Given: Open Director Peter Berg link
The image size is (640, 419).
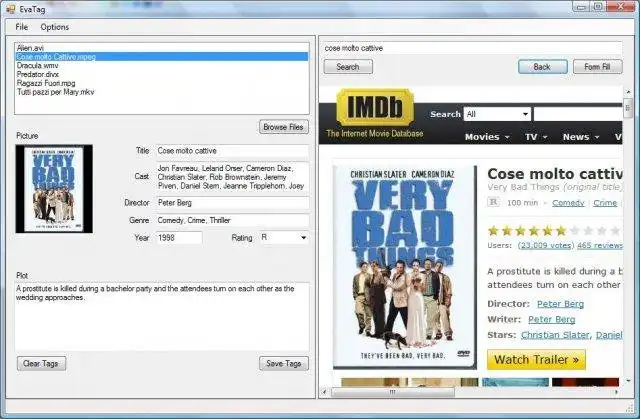Looking at the screenshot, I should pyautogui.click(x=560, y=304).
